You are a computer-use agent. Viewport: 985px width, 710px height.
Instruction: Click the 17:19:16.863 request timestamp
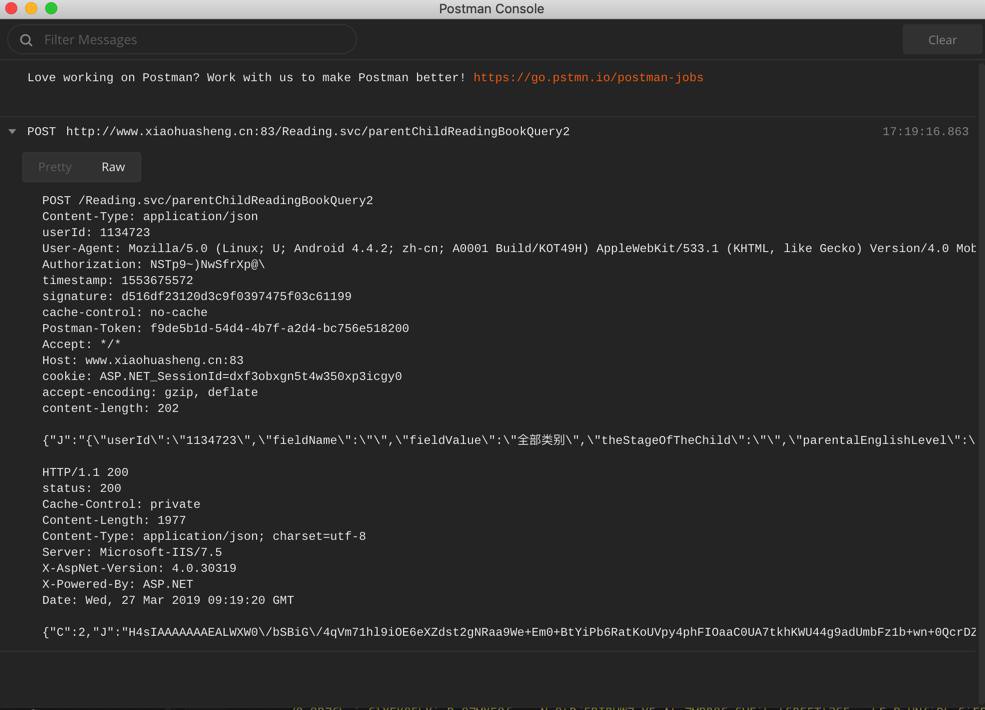pyautogui.click(x=925, y=131)
